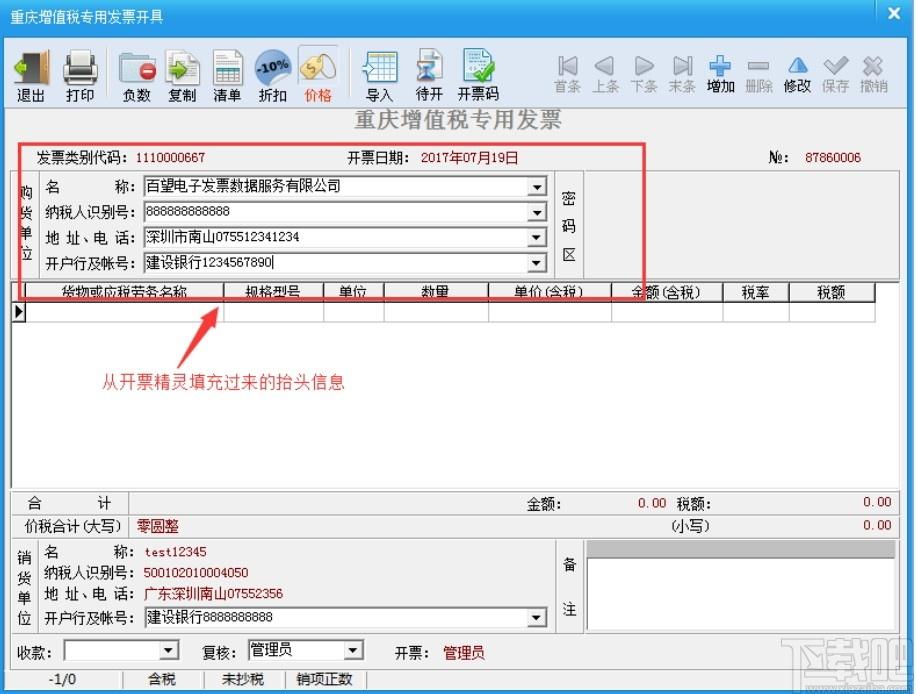Click the 打印 printer icon
This screenshot has width=916, height=694.
tap(80, 68)
